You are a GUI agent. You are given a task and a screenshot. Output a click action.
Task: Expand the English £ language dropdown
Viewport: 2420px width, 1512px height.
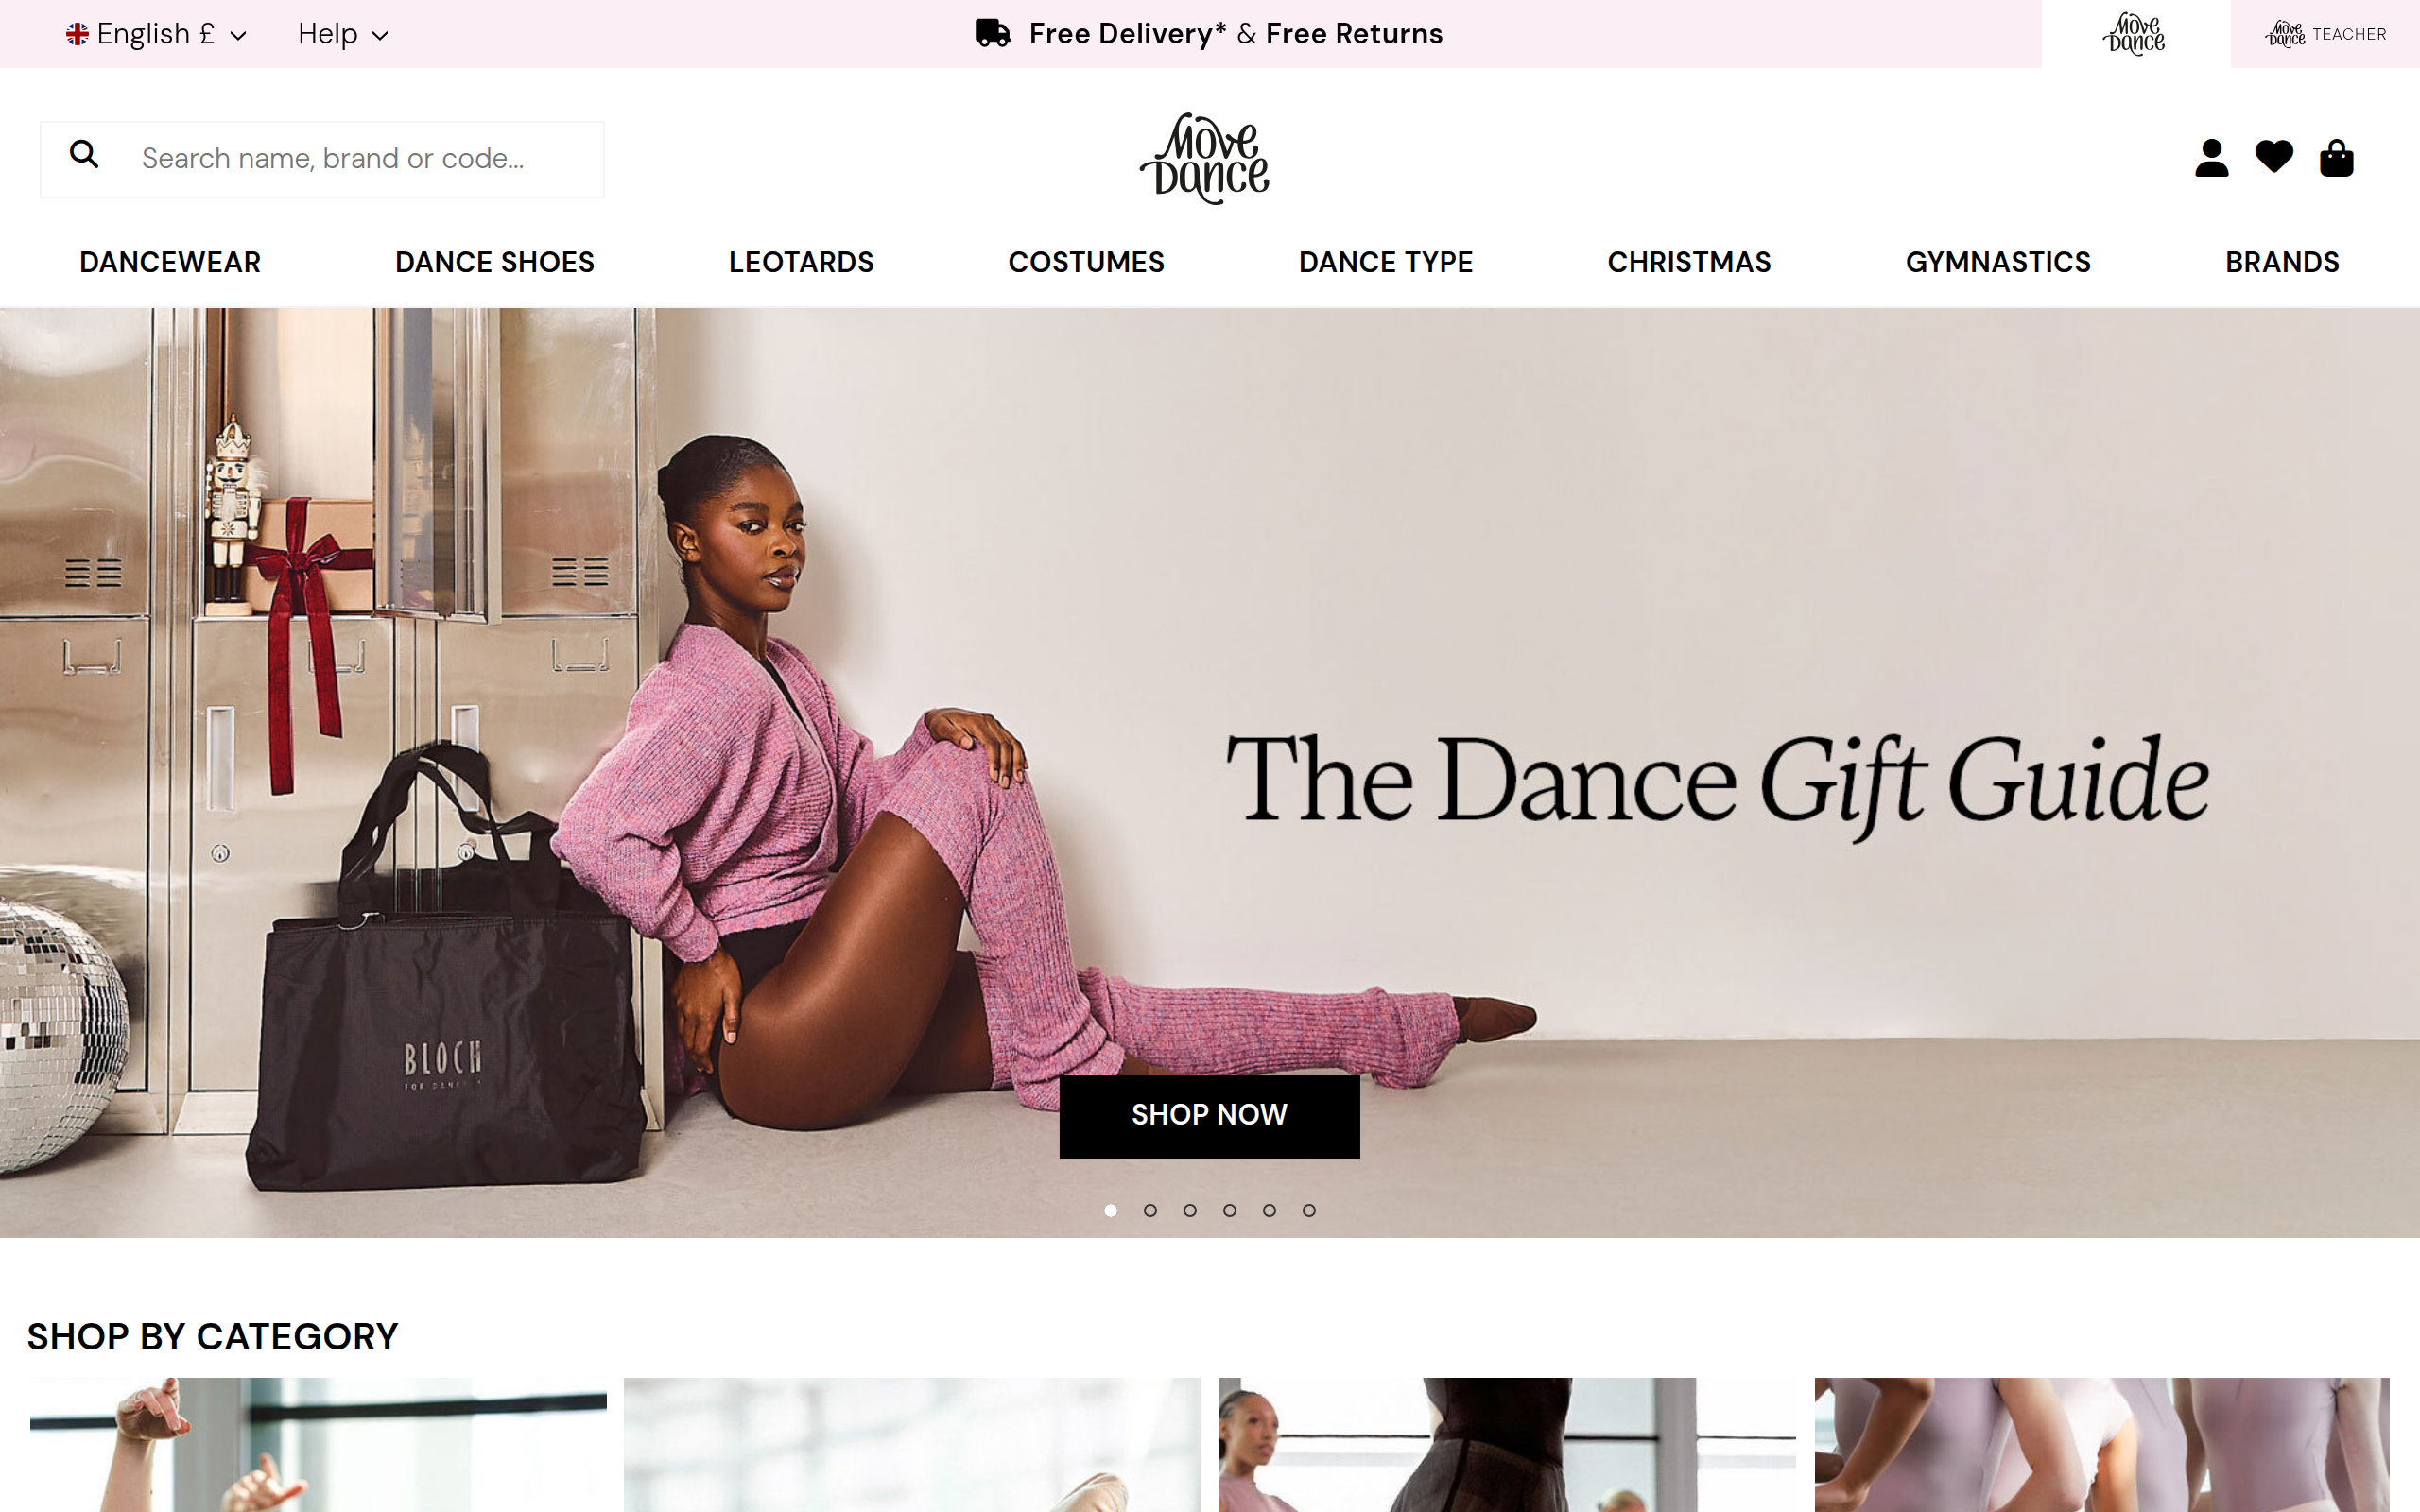coord(156,34)
